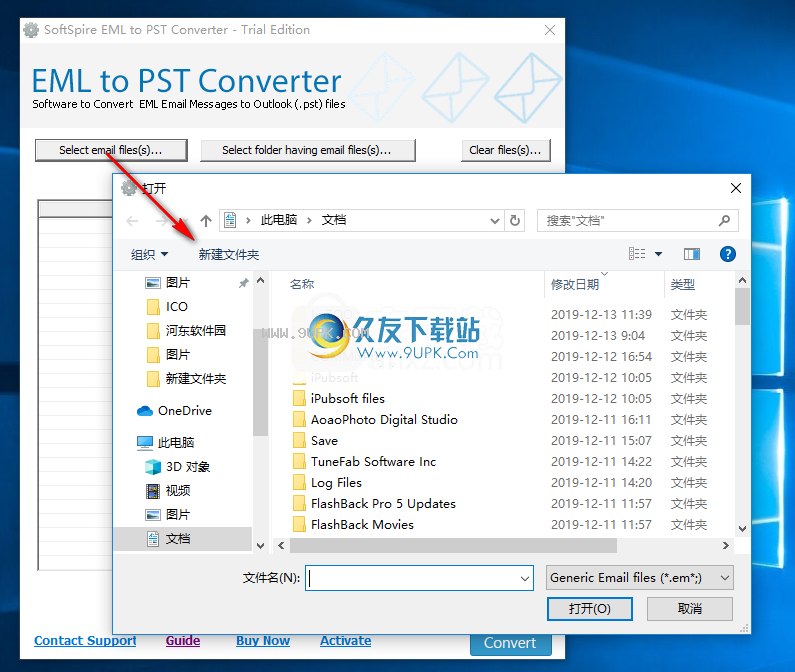795x672 pixels.
Task: Open the Guide link
Action: point(183,641)
